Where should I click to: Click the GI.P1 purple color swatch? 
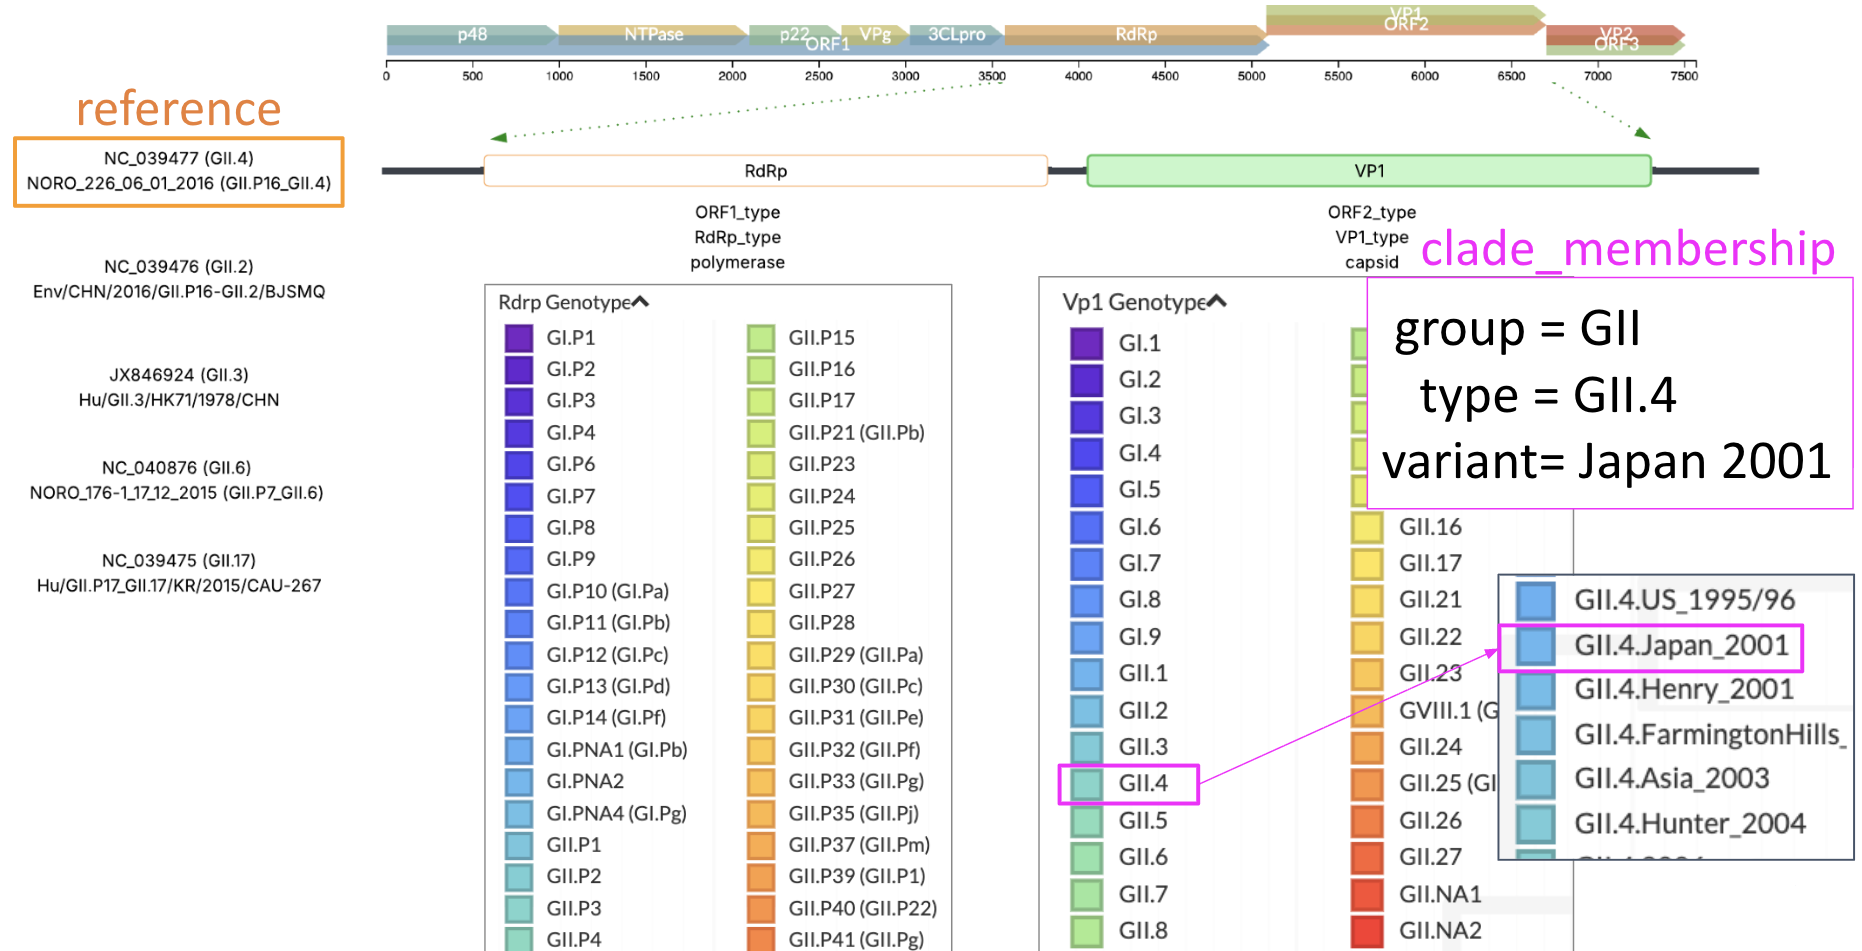pyautogui.click(x=518, y=338)
